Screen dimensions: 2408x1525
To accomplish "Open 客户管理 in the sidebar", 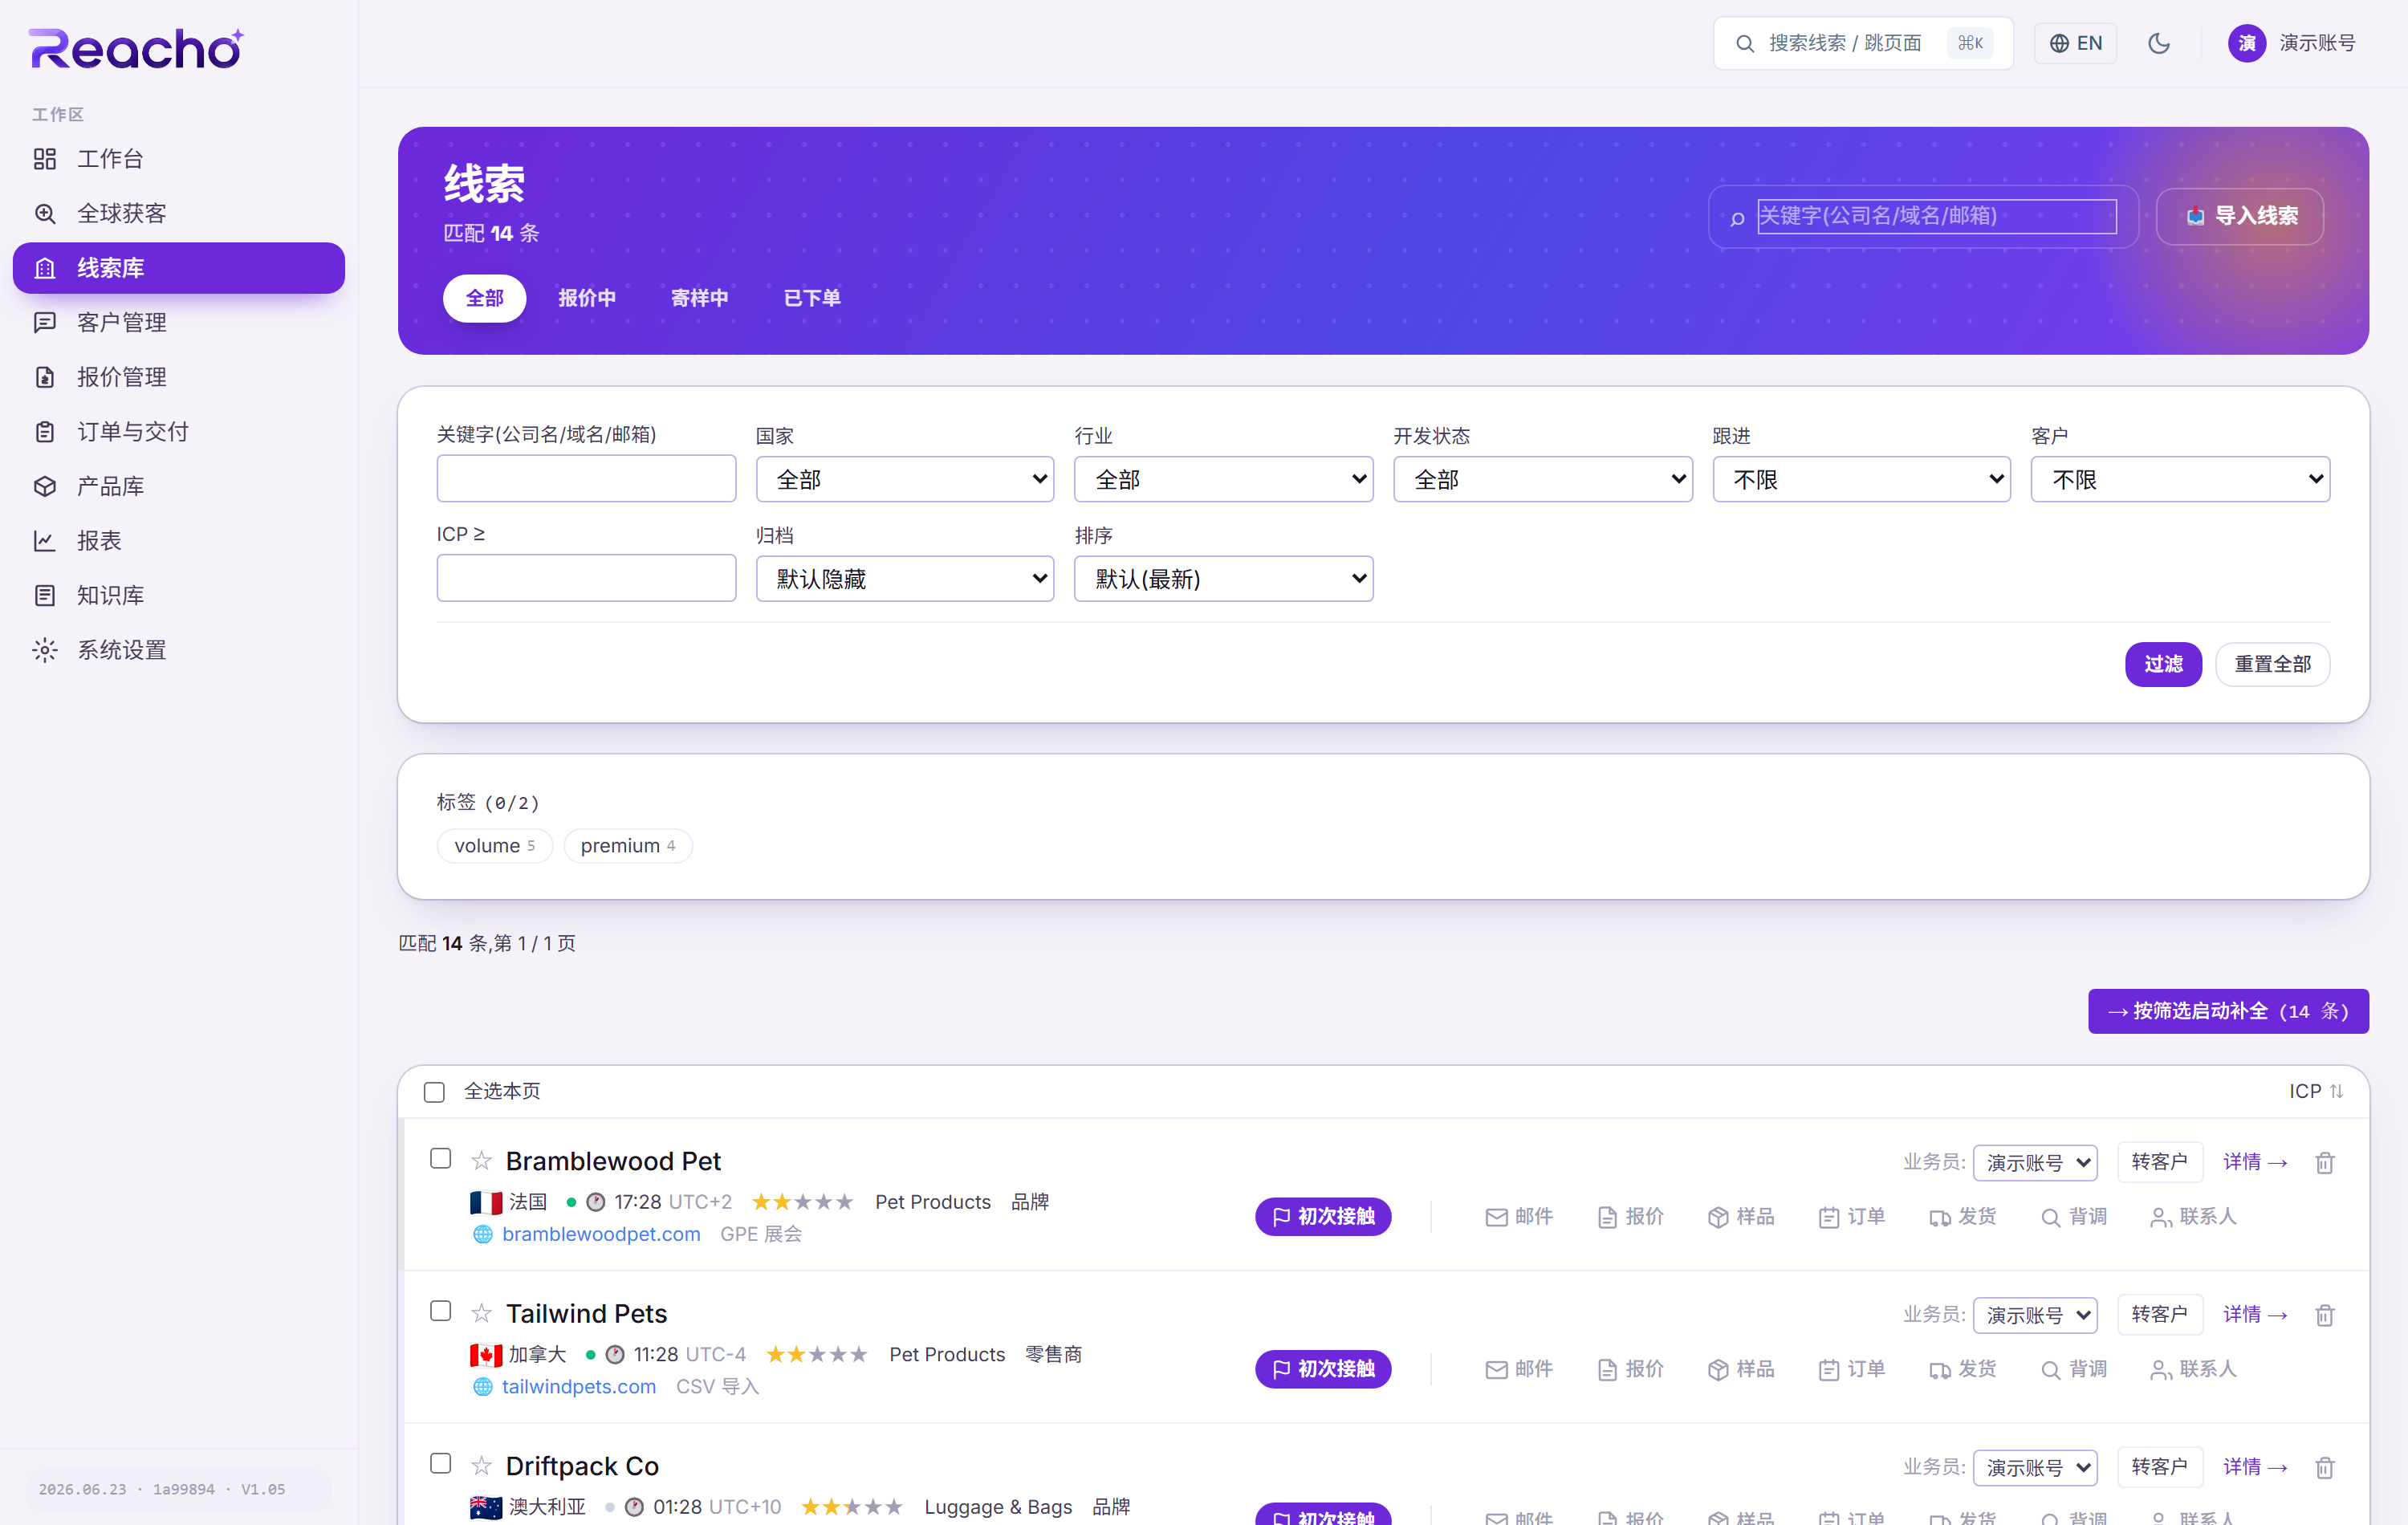I will coord(178,322).
